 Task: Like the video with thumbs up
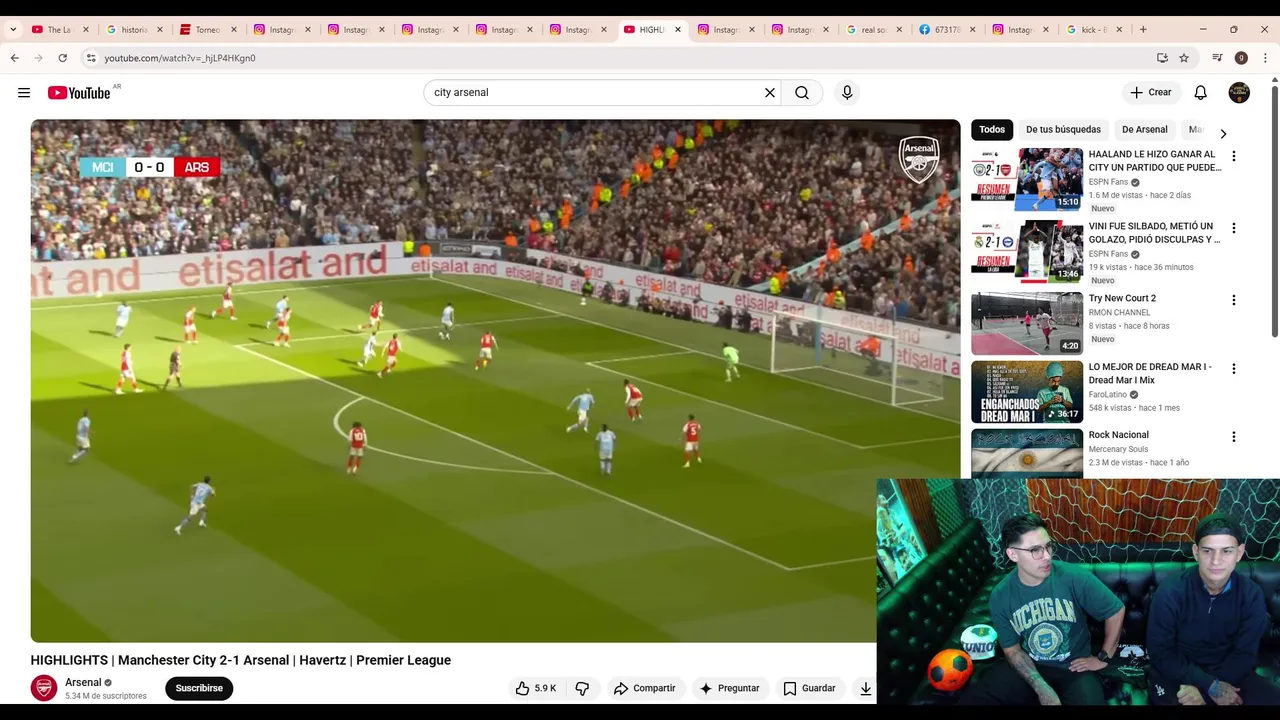(536, 688)
